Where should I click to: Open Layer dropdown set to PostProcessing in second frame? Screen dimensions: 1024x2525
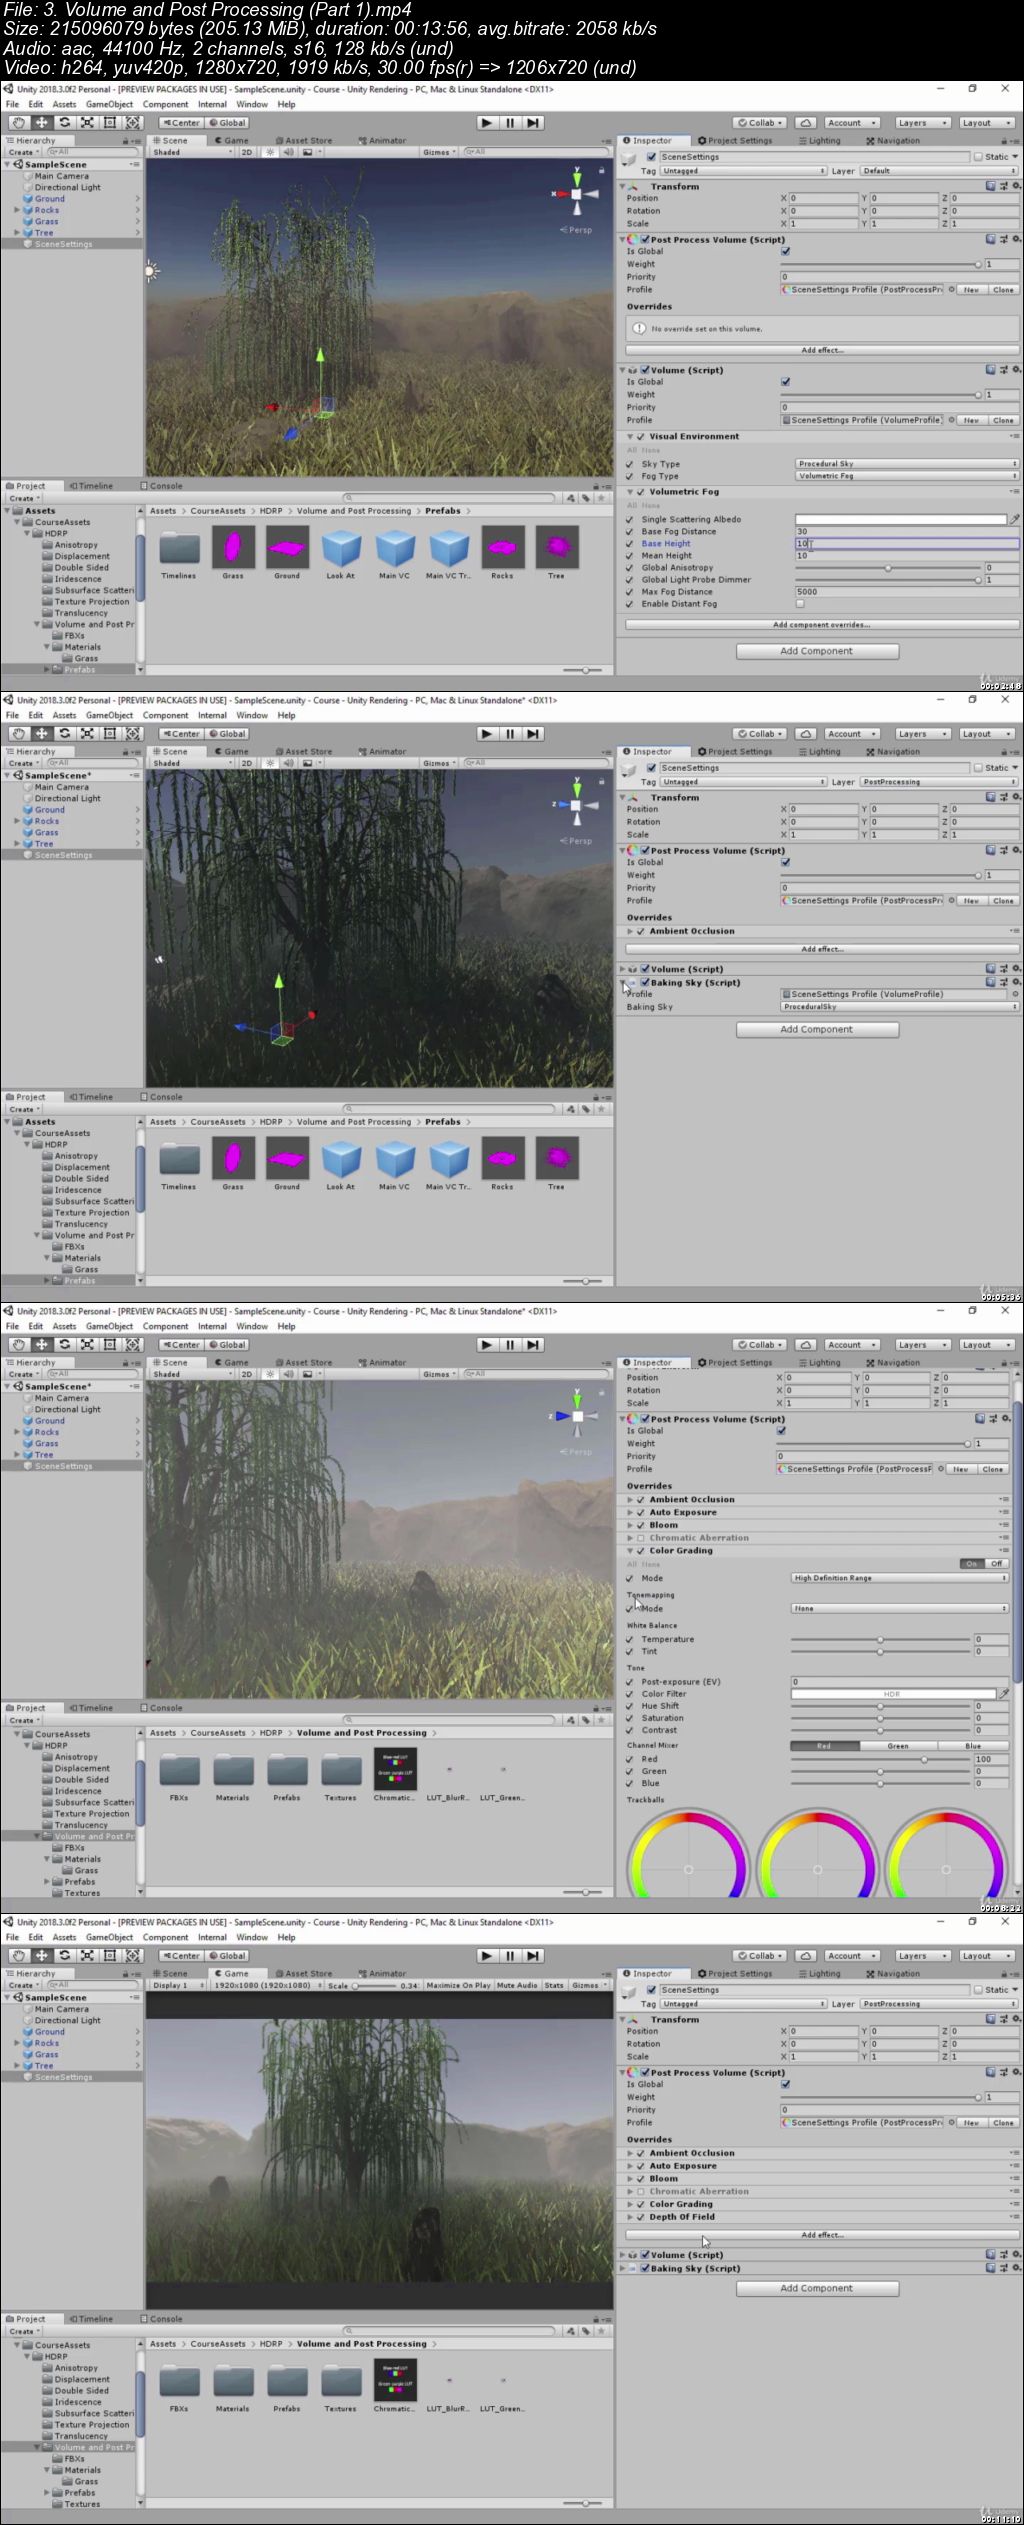(x=940, y=782)
